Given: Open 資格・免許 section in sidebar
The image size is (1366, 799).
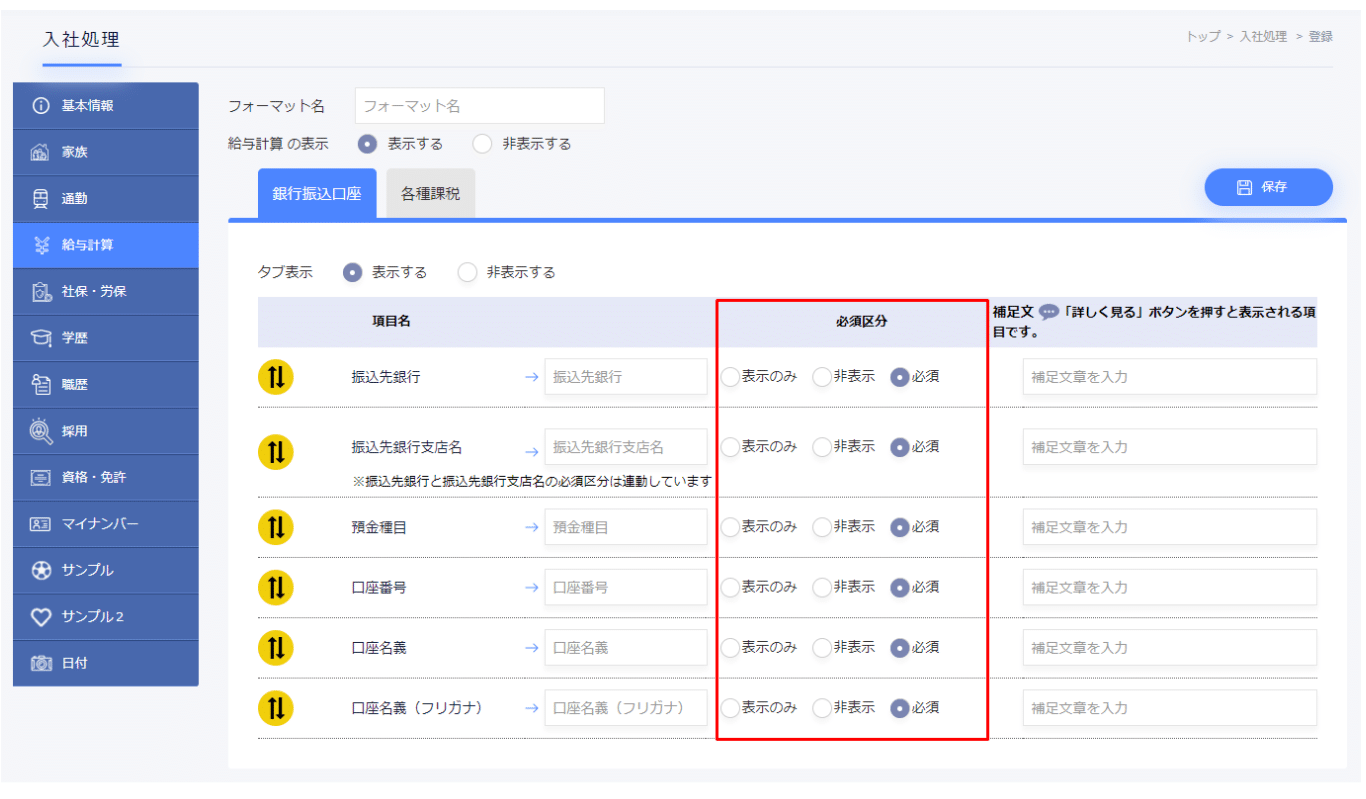Looking at the screenshot, I should coord(105,478).
